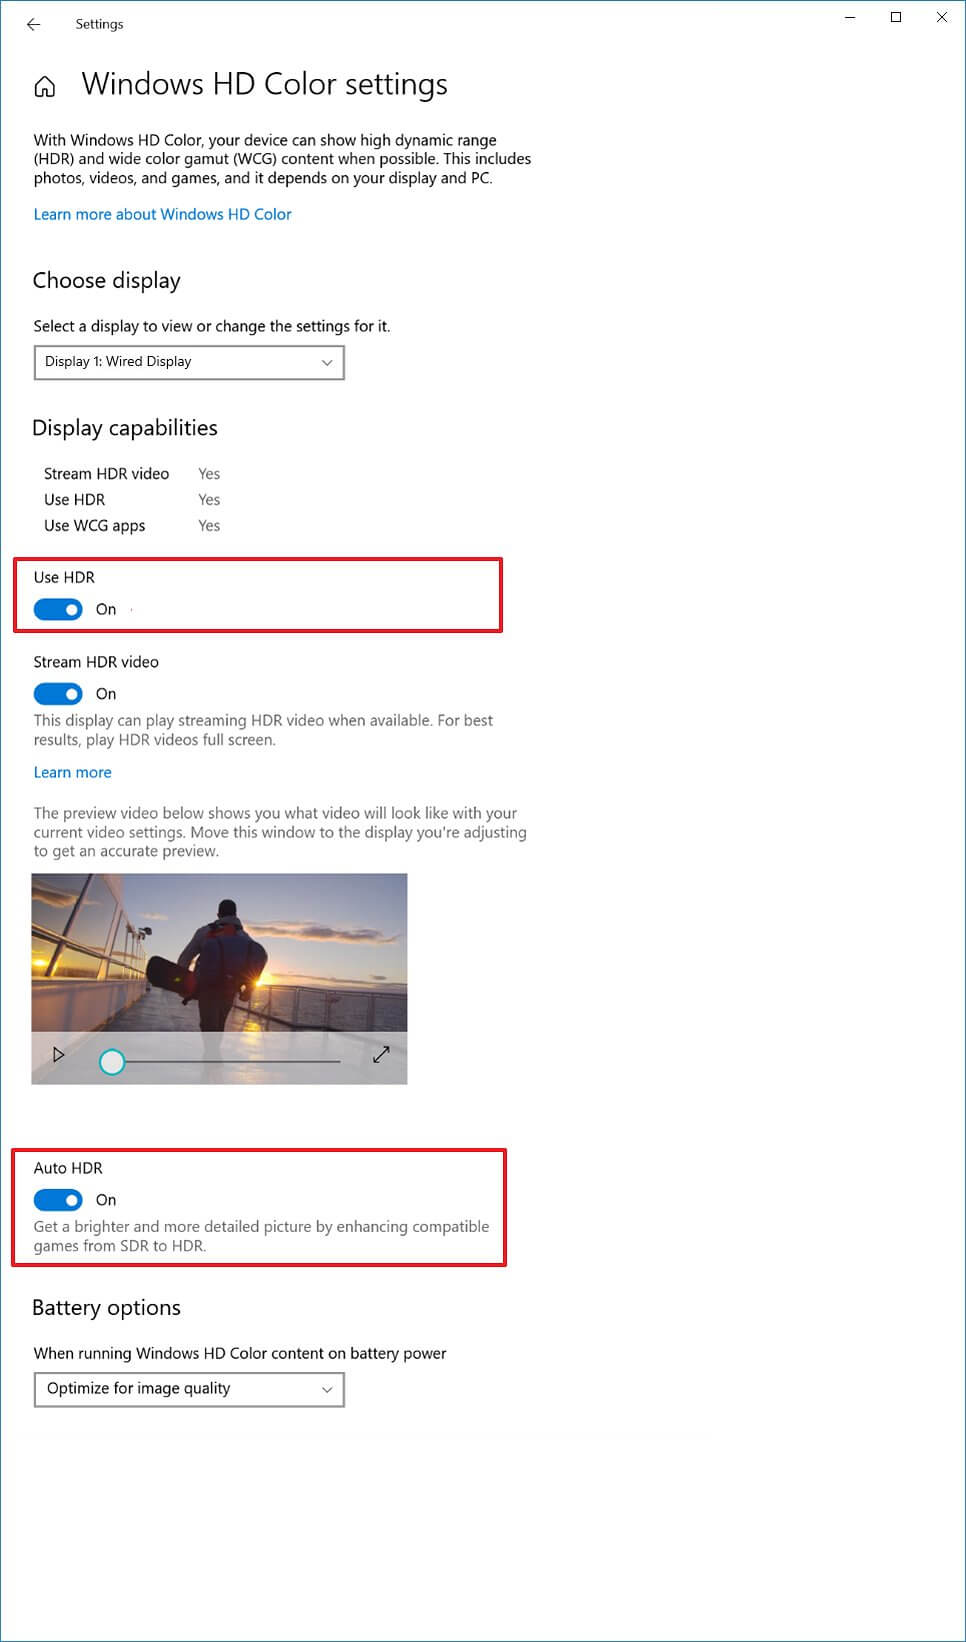Open the Display 1: Wired Display dropdown
The height and width of the screenshot is (1642, 966).
189,362
